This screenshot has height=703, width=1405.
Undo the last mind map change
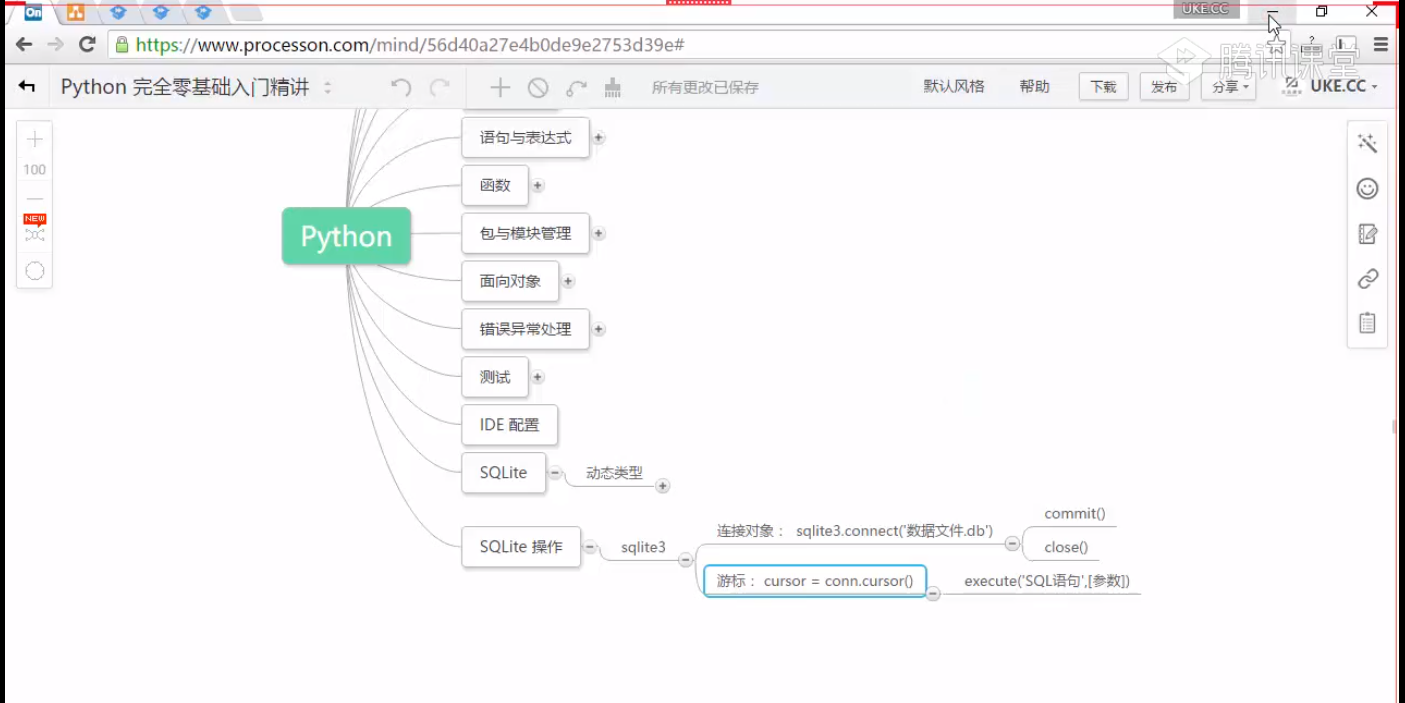(x=401, y=88)
